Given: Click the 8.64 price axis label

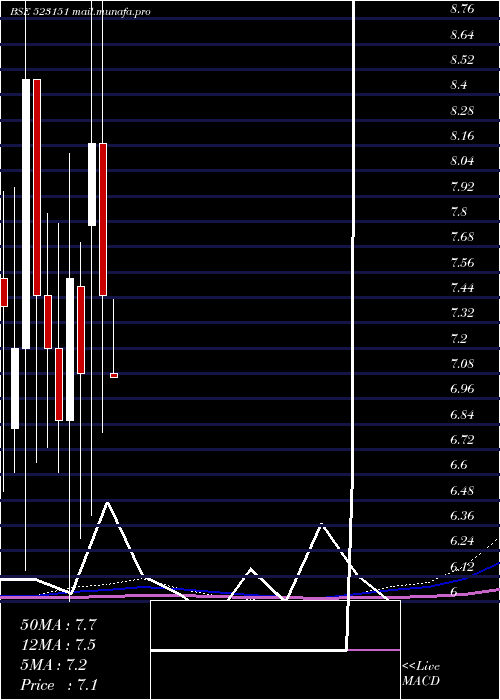Looking at the screenshot, I should point(462,34).
